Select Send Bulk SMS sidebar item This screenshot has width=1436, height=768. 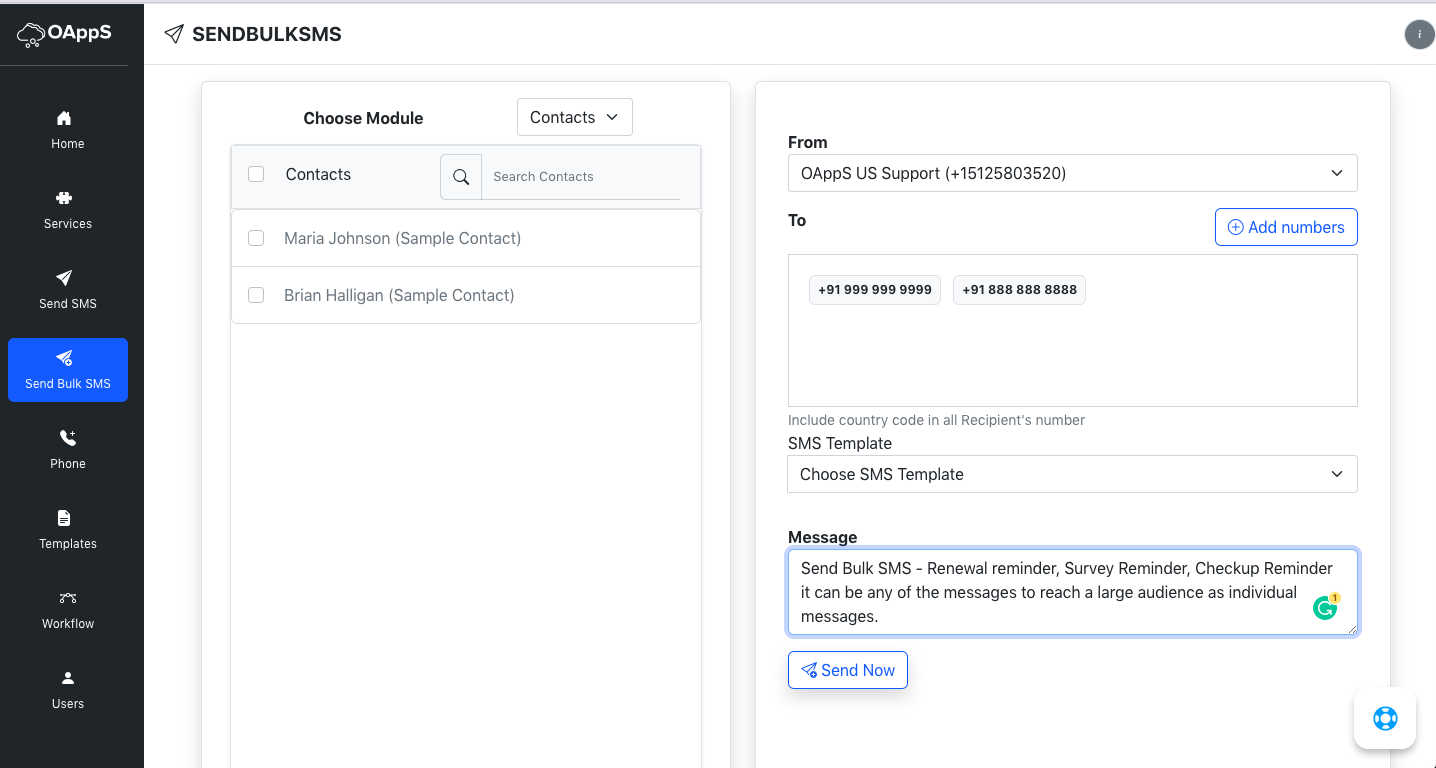[x=68, y=370]
